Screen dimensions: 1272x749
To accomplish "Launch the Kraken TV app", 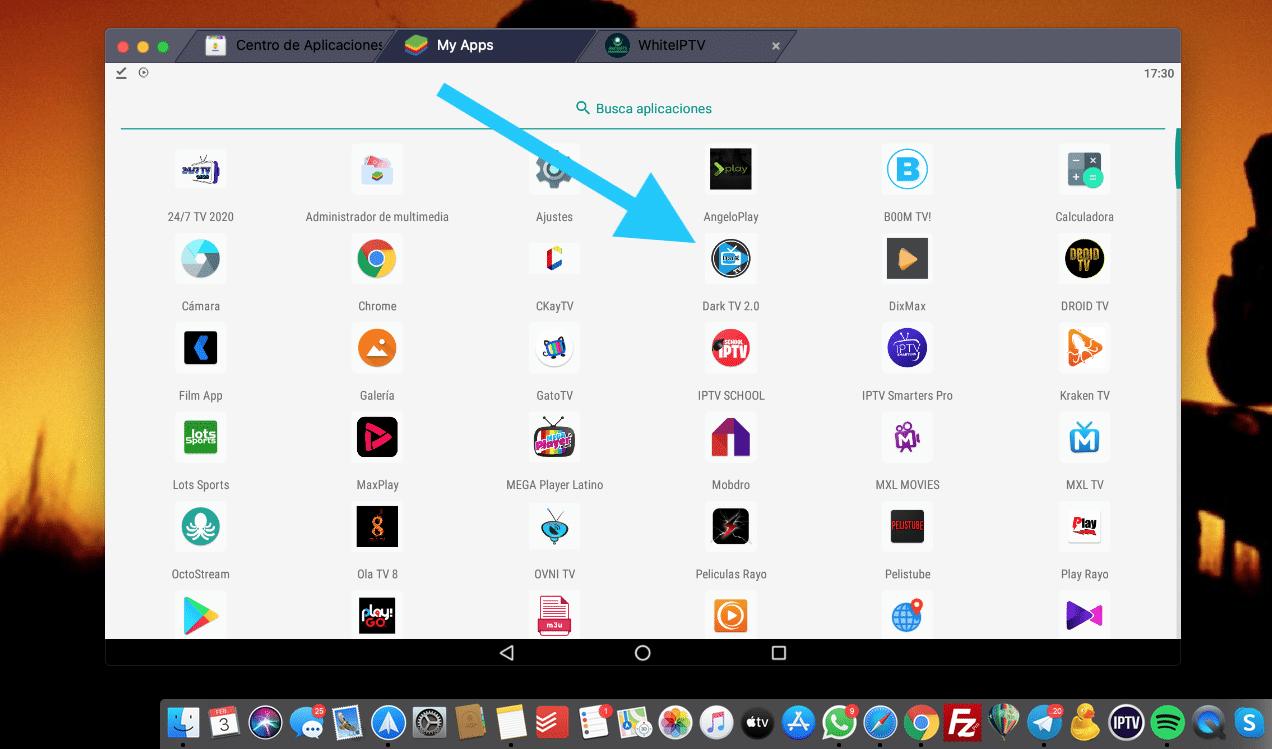I will 1084,349.
